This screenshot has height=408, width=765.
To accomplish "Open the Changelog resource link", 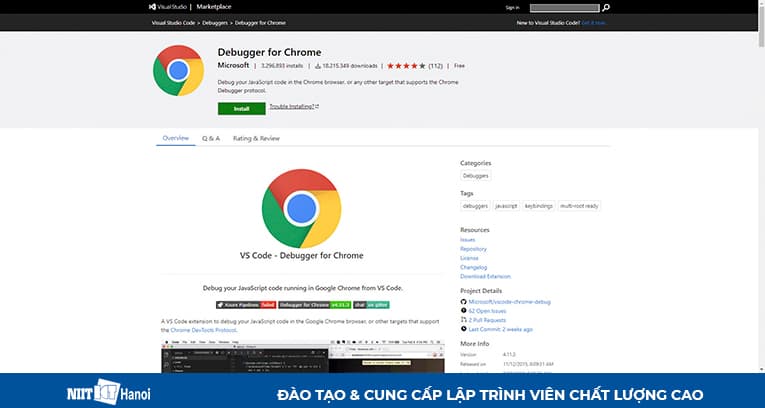I will click(474, 267).
